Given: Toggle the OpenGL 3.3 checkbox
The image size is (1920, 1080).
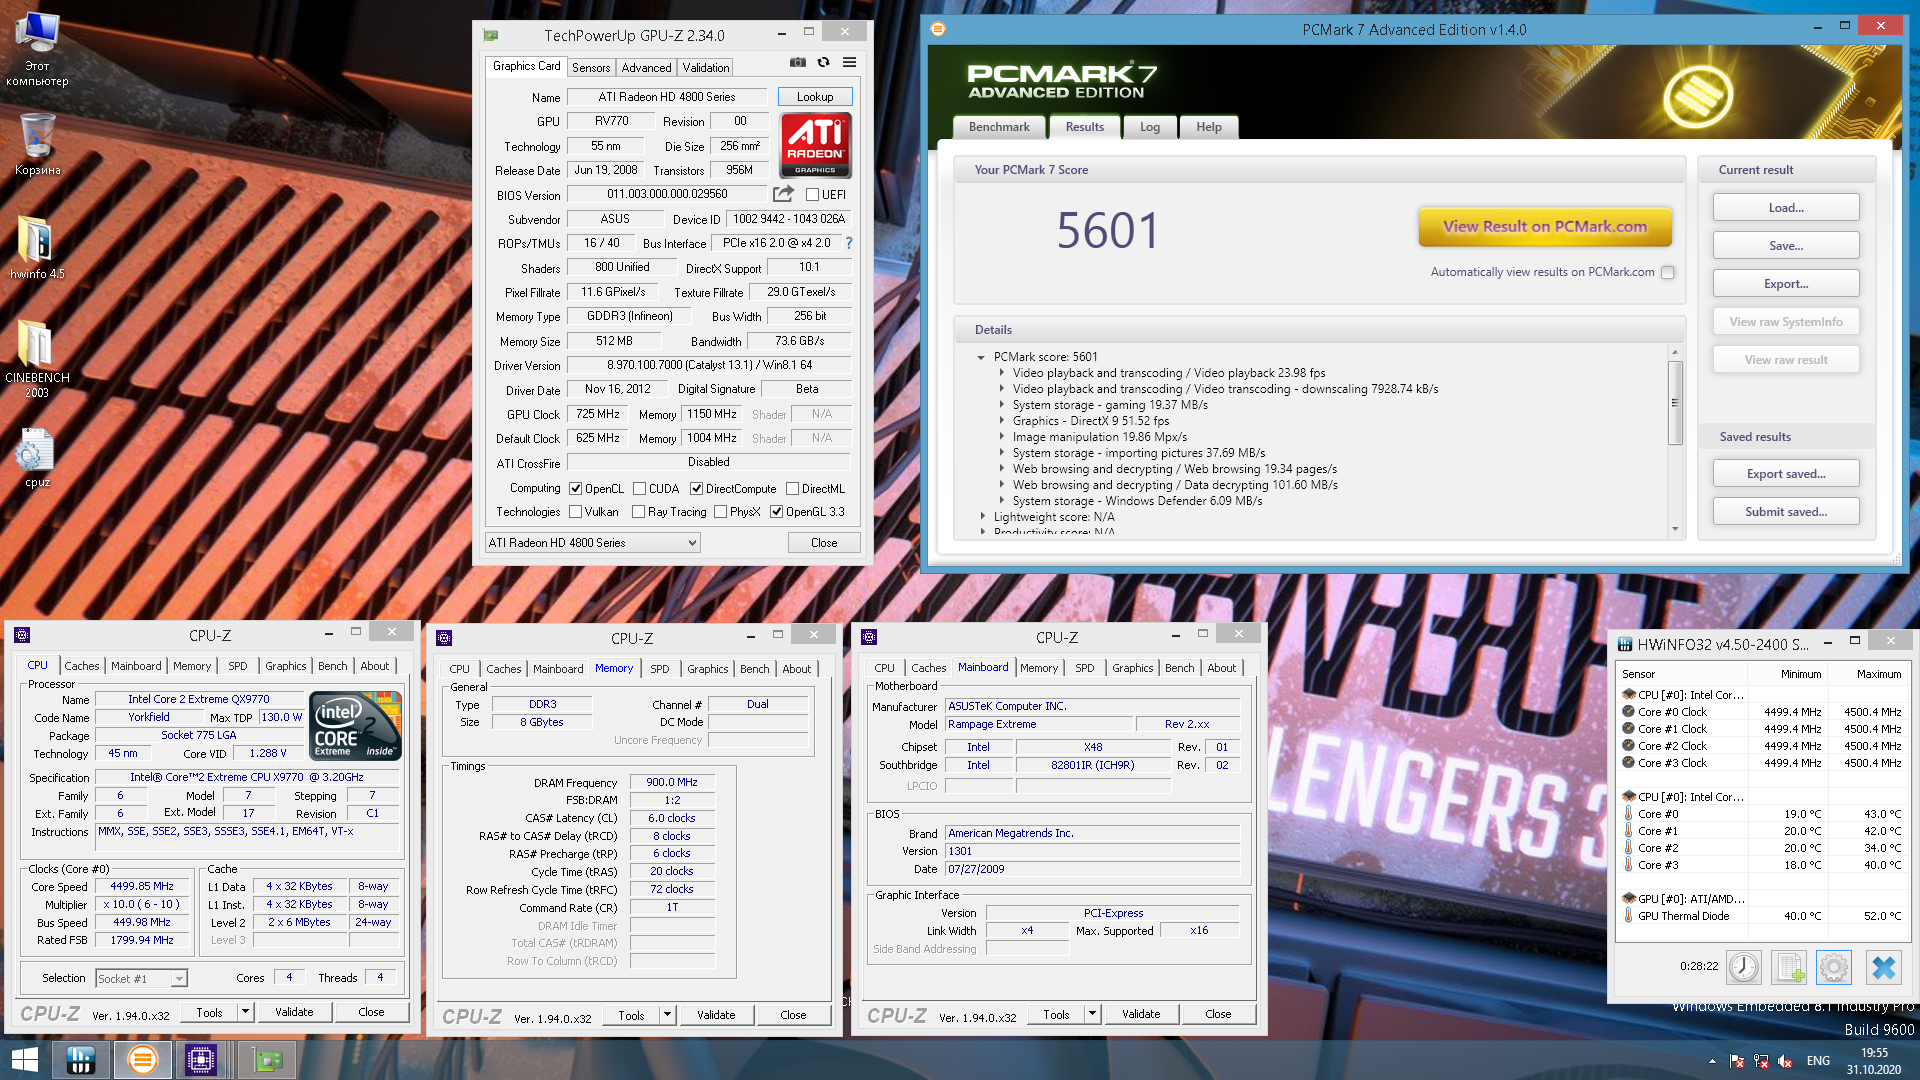Looking at the screenshot, I should click(x=776, y=512).
